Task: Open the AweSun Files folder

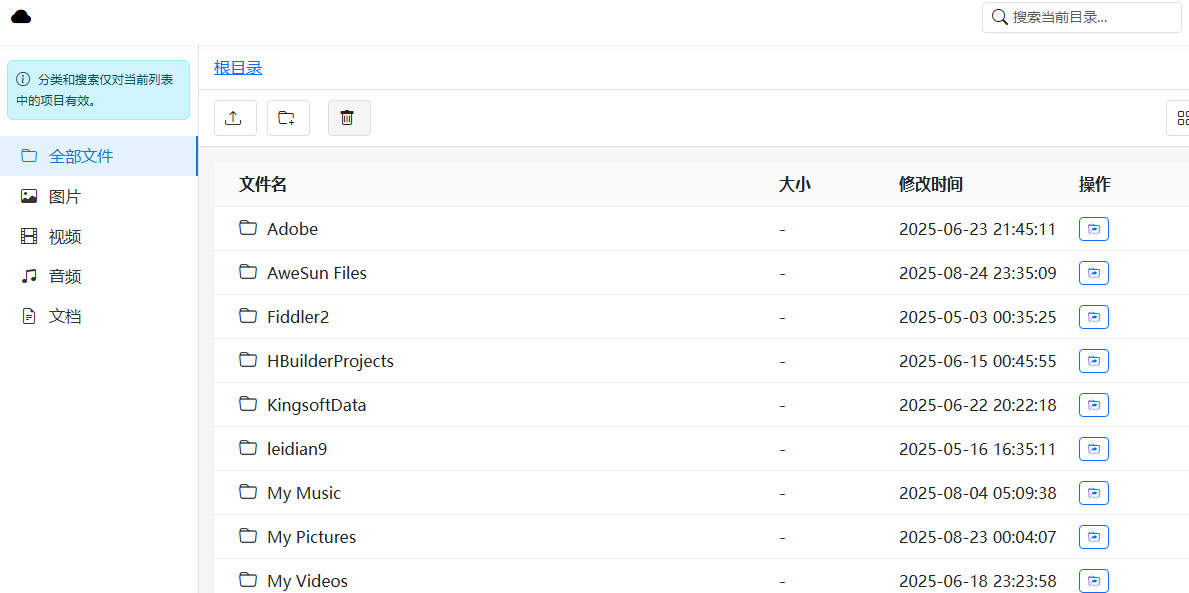Action: point(316,273)
